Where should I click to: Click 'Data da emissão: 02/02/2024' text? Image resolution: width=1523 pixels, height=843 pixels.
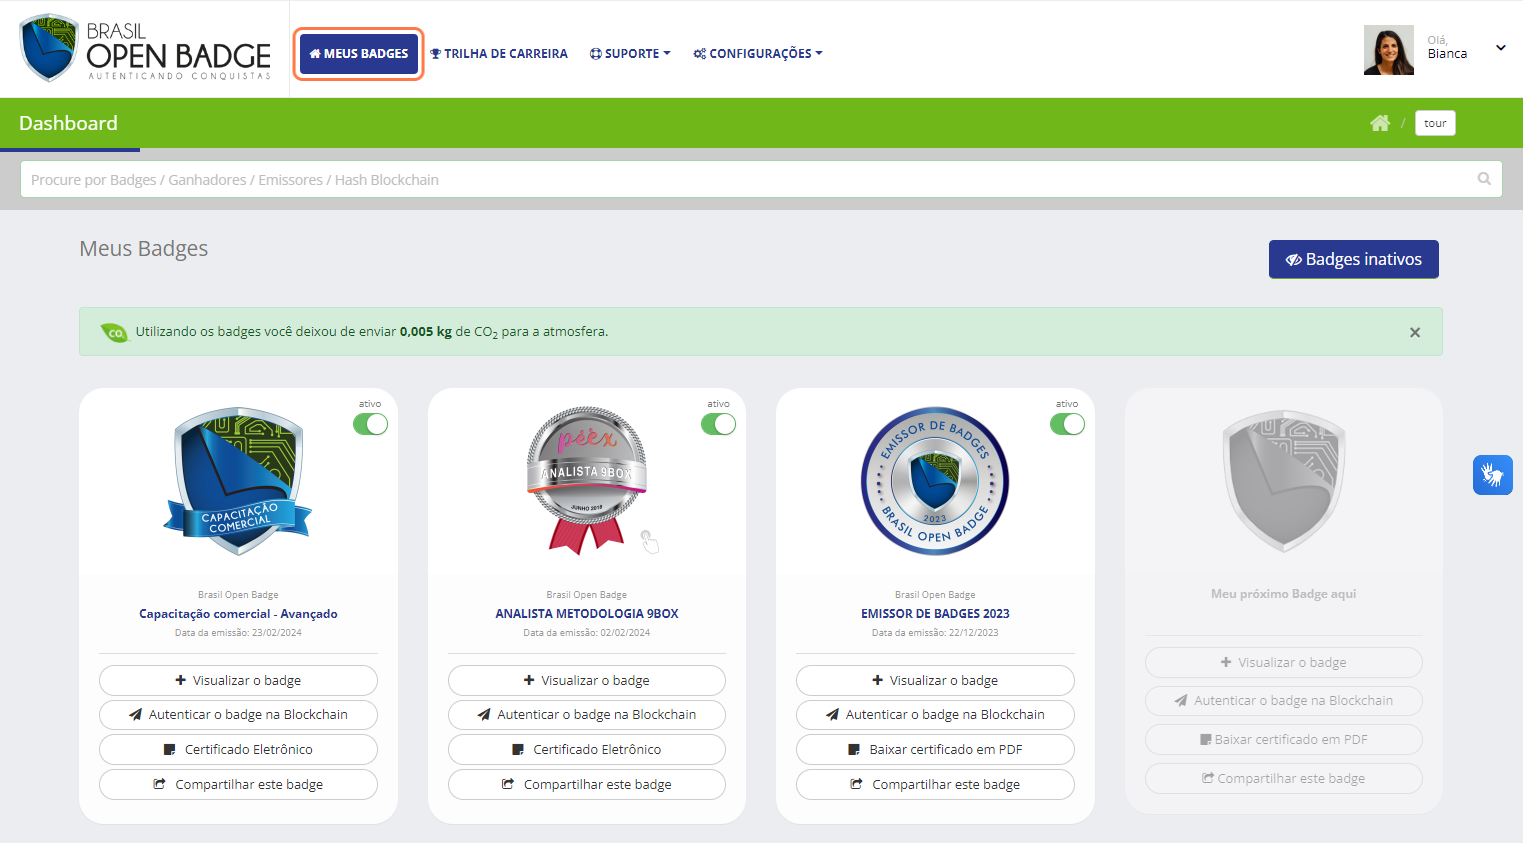click(587, 633)
